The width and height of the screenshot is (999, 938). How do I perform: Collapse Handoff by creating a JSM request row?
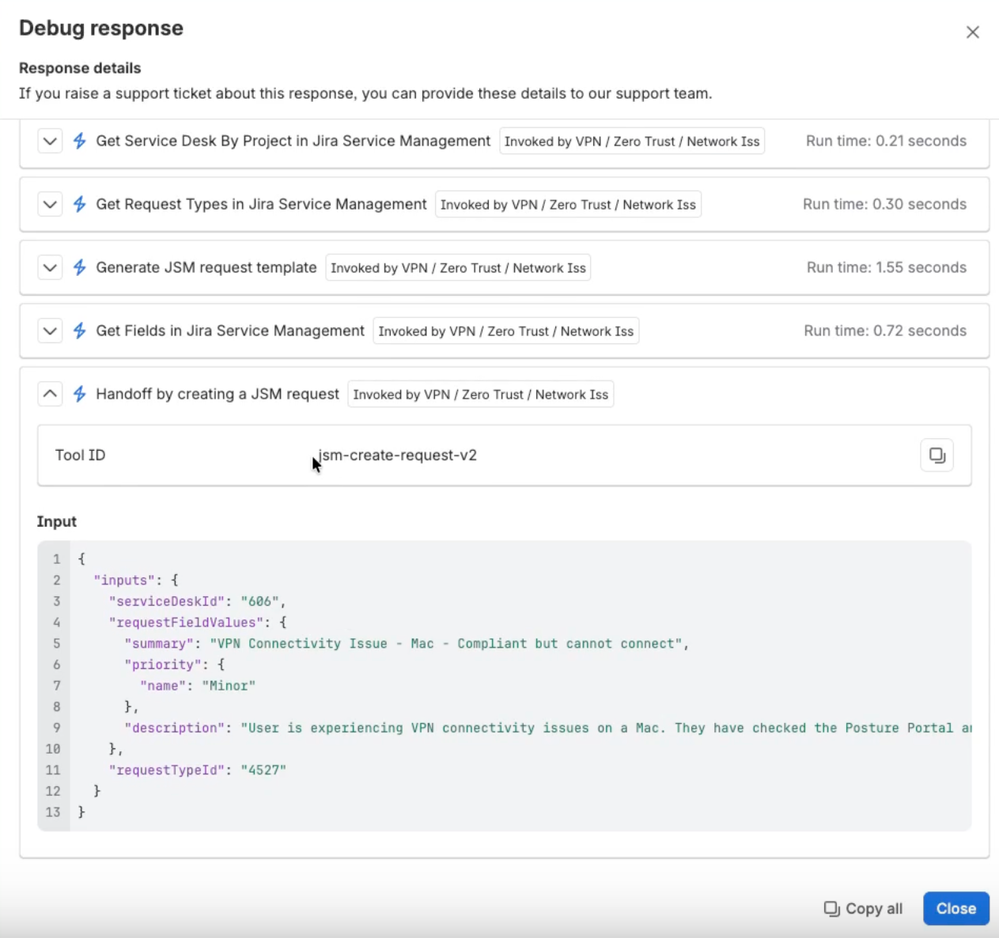tap(50, 394)
